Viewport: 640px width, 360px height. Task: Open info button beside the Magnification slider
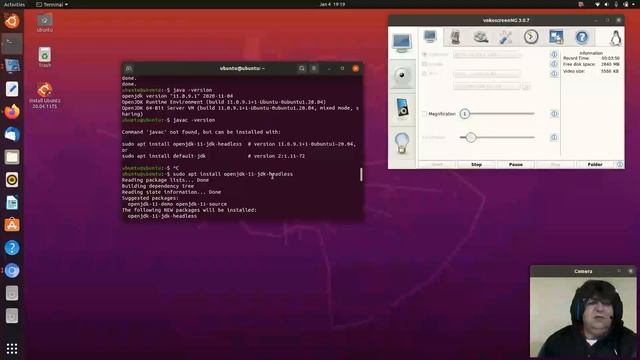click(554, 114)
